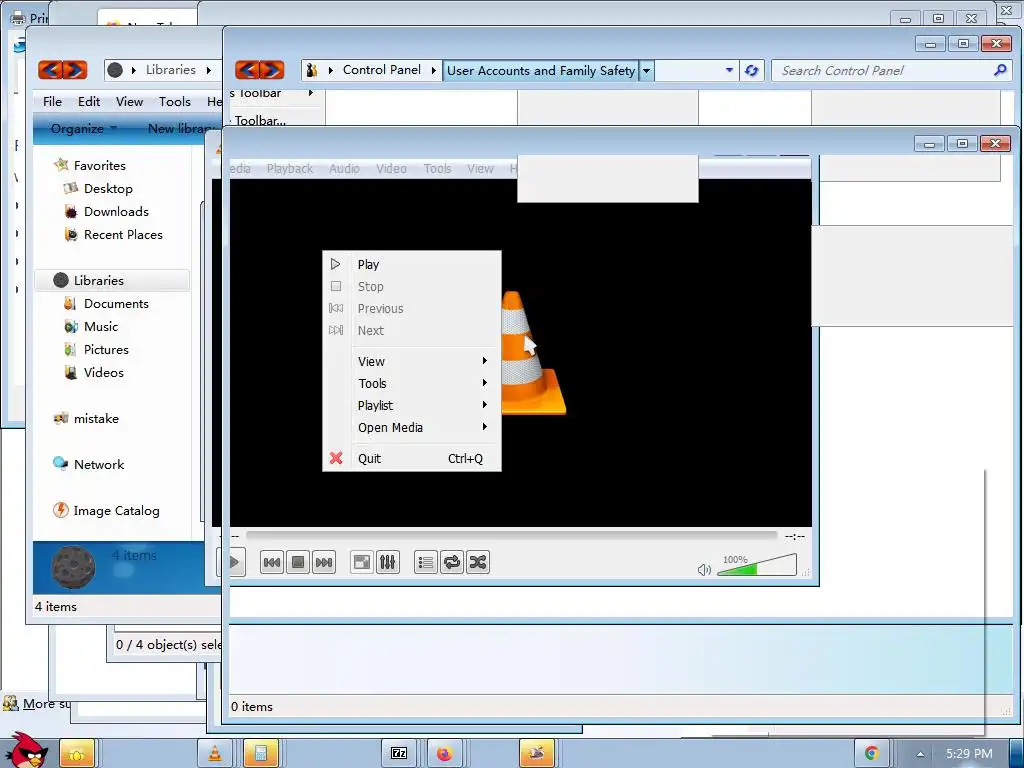Screen dimensions: 1024x768
Task: Open the VLC Audio menu
Action: 344,169
